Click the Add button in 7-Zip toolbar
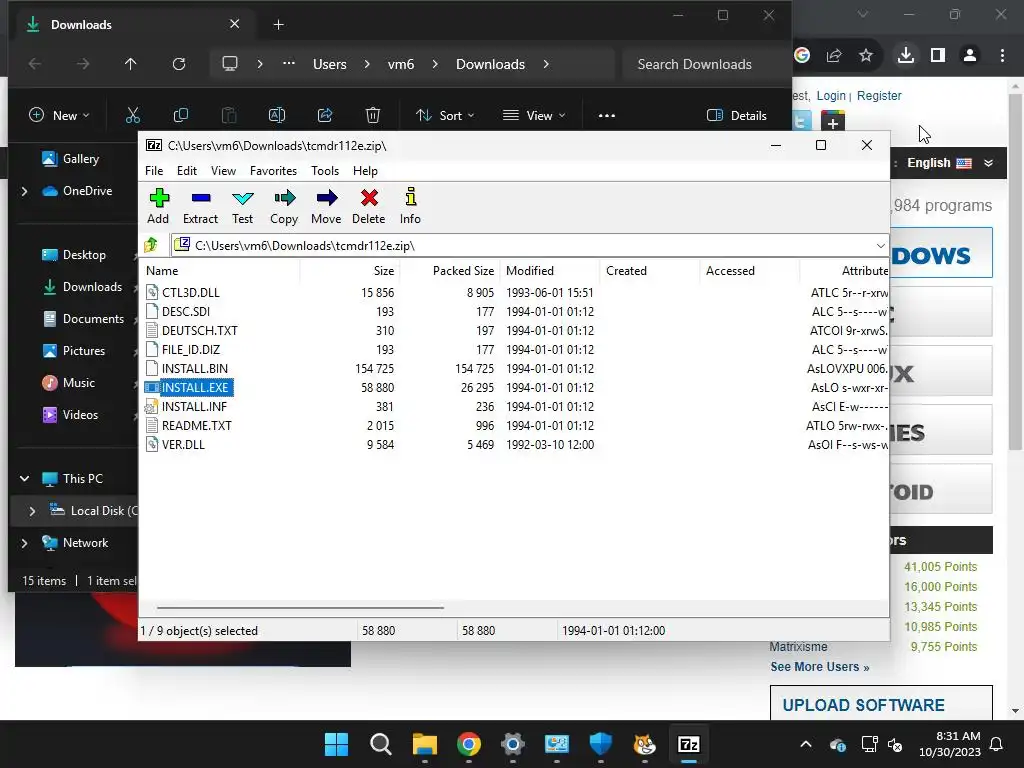The height and width of the screenshot is (768, 1024). tap(158, 206)
